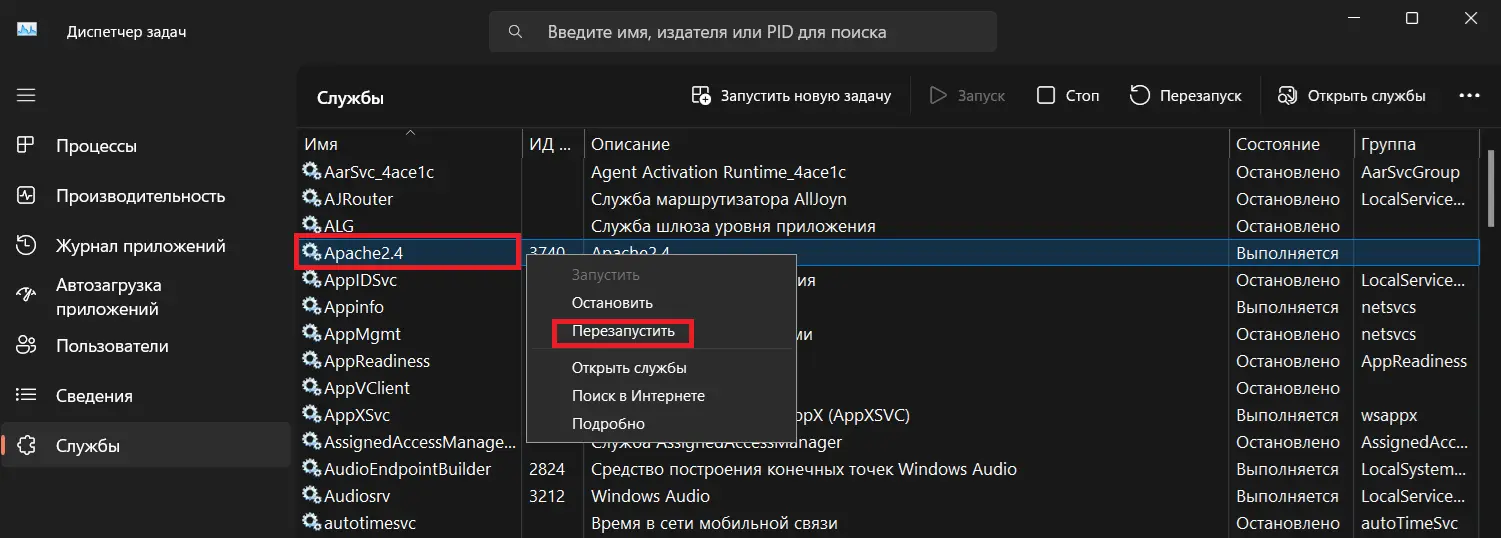
Task: Choose Остановить in the context menu
Action: point(612,303)
